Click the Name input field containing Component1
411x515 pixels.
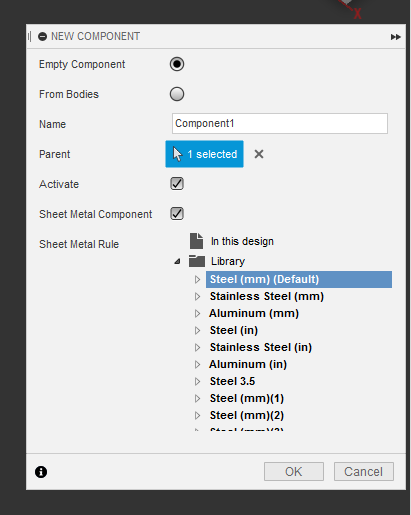pyautogui.click(x=280, y=123)
